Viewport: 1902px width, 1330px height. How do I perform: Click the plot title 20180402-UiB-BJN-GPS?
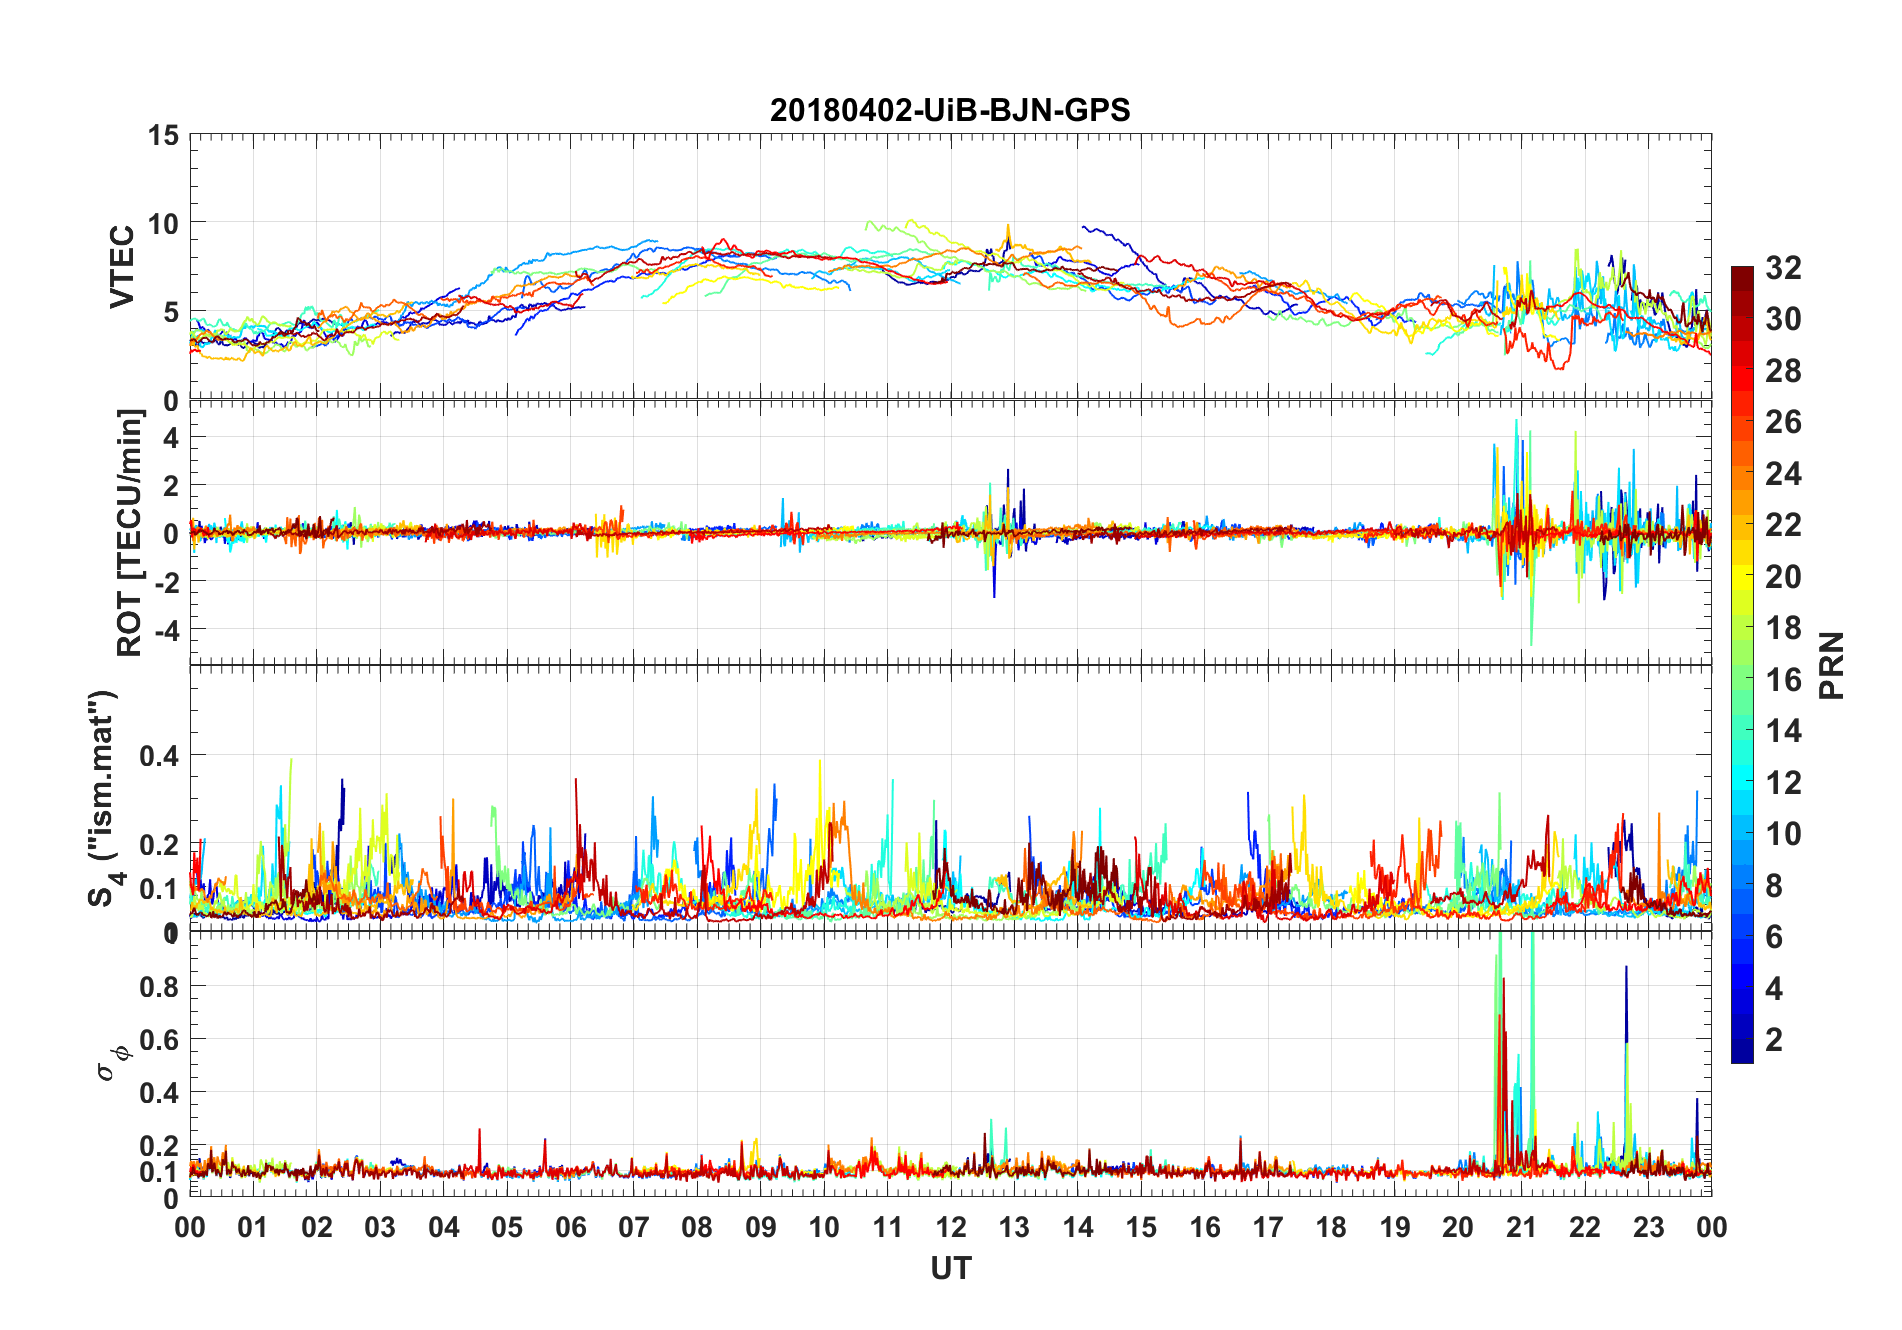coord(950,110)
